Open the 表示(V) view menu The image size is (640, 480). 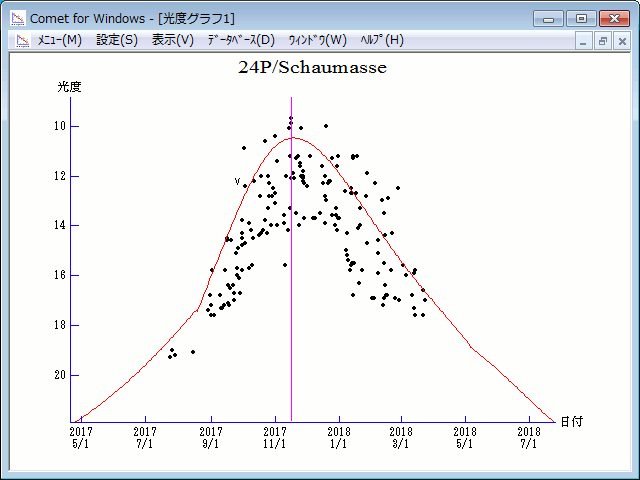[173, 40]
